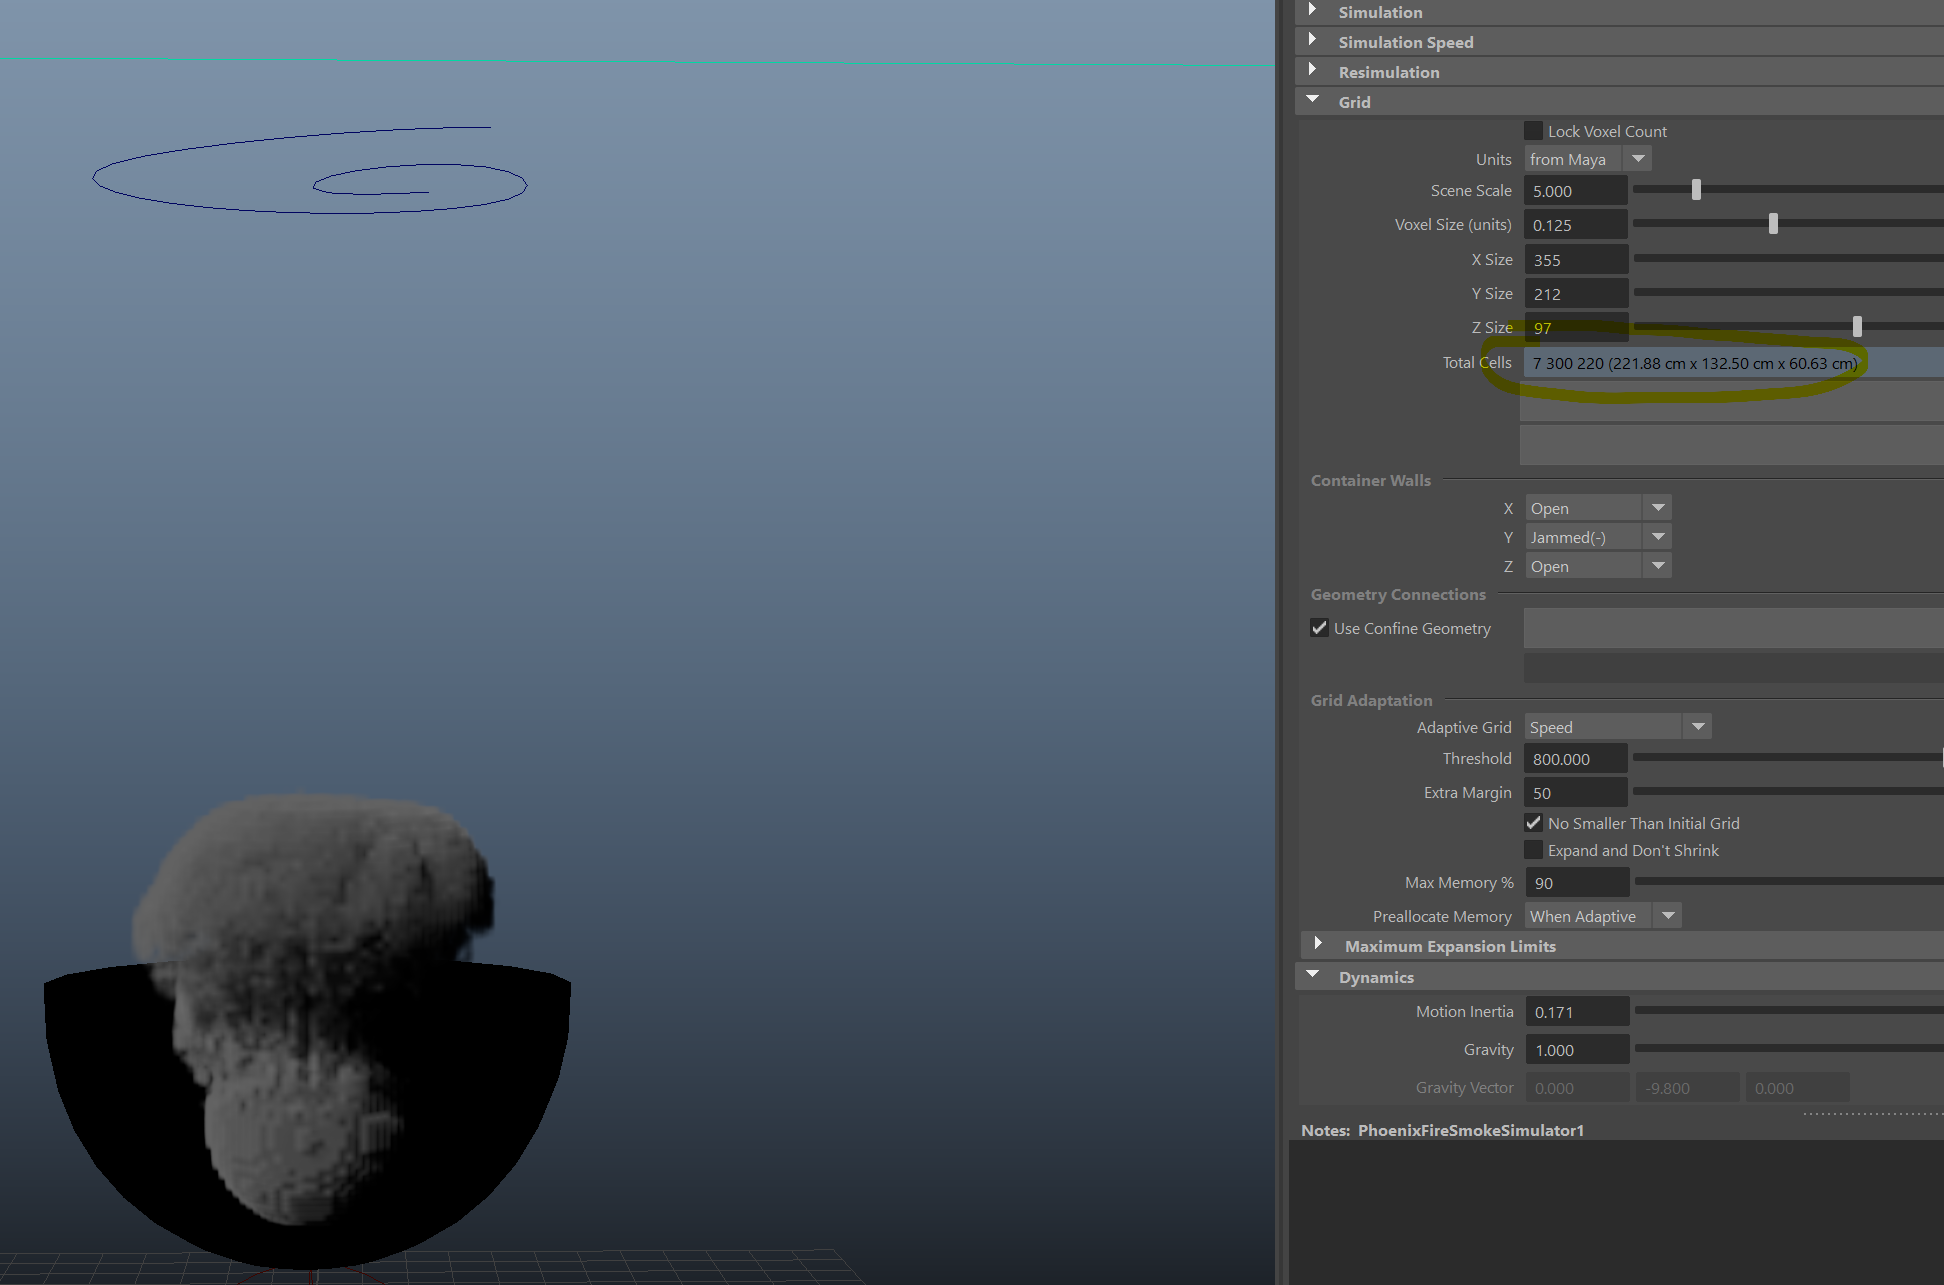Click the Z Size field
The image size is (1944, 1285).
click(x=1576, y=328)
